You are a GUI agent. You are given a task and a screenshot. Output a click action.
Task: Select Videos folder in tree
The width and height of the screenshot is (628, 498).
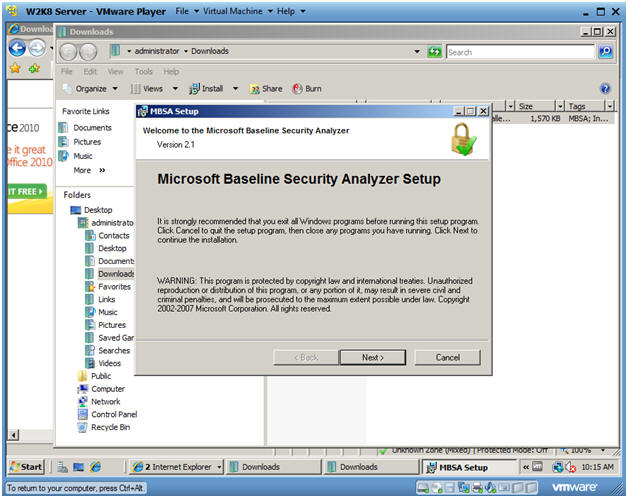109,363
